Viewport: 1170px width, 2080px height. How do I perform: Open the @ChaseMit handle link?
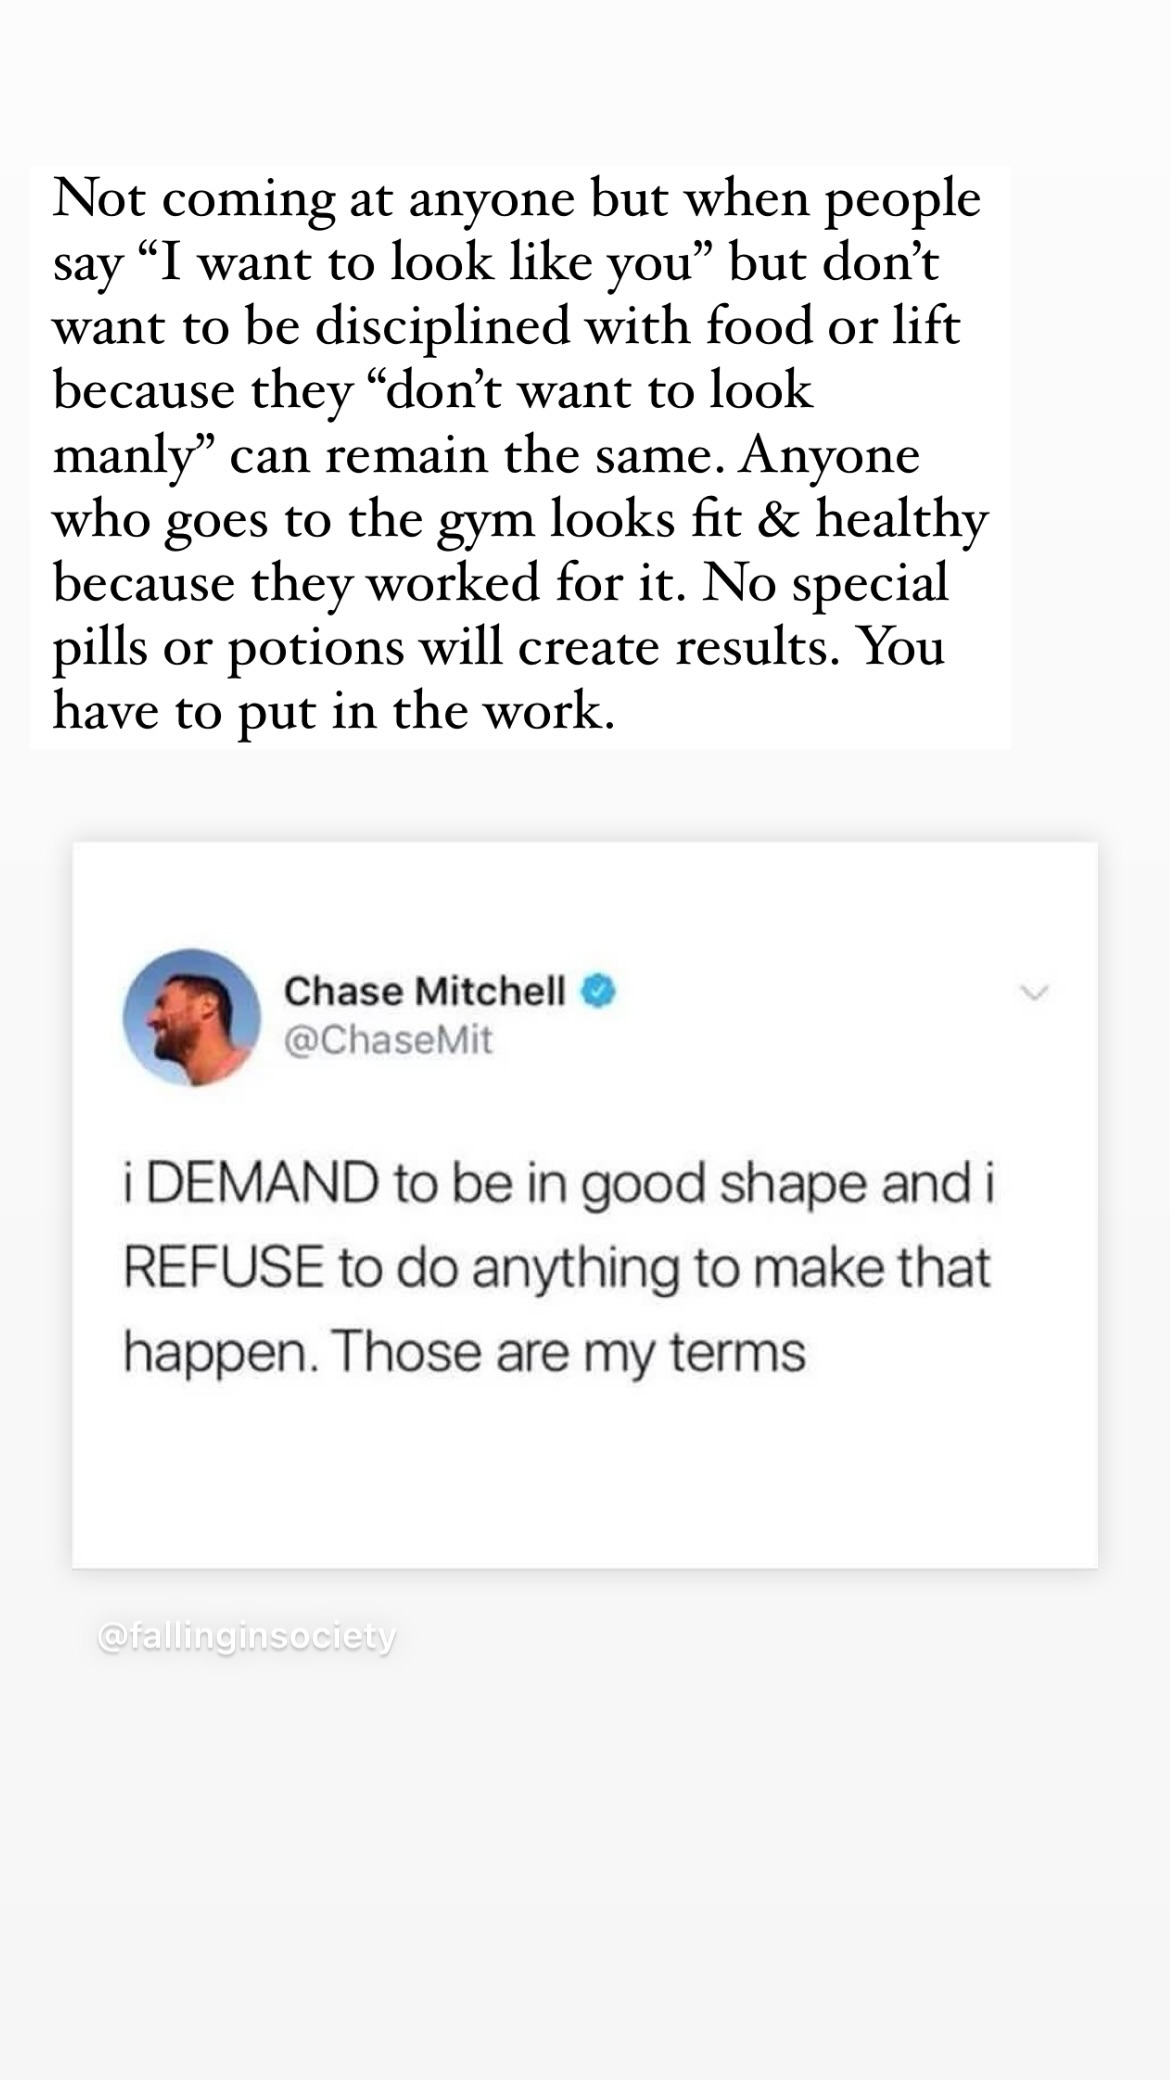point(389,1040)
